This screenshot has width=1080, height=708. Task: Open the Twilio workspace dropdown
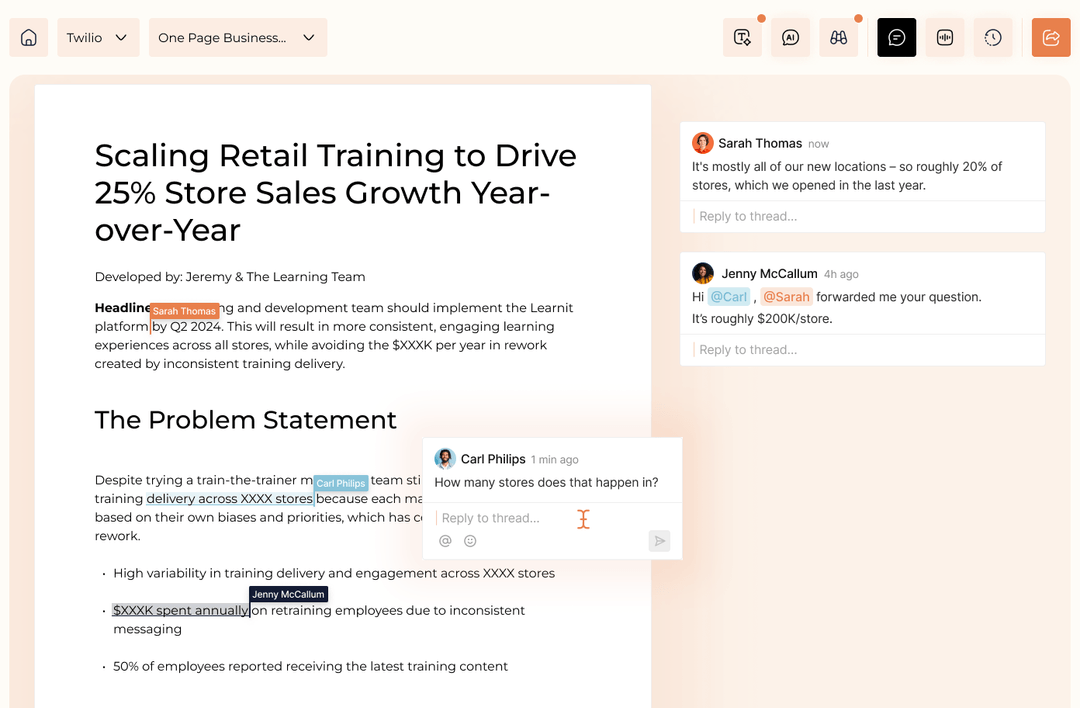tap(97, 37)
